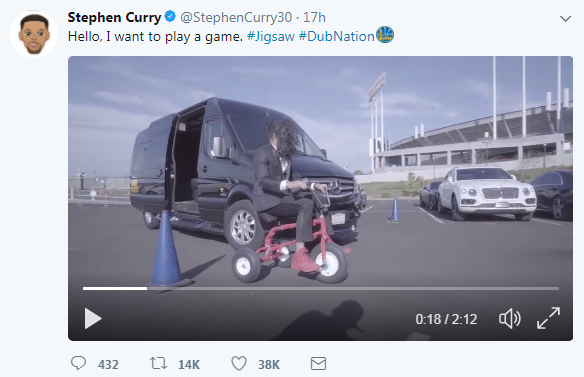Mute the video sound
Screen dimensions: 584x377
[x=510, y=319]
